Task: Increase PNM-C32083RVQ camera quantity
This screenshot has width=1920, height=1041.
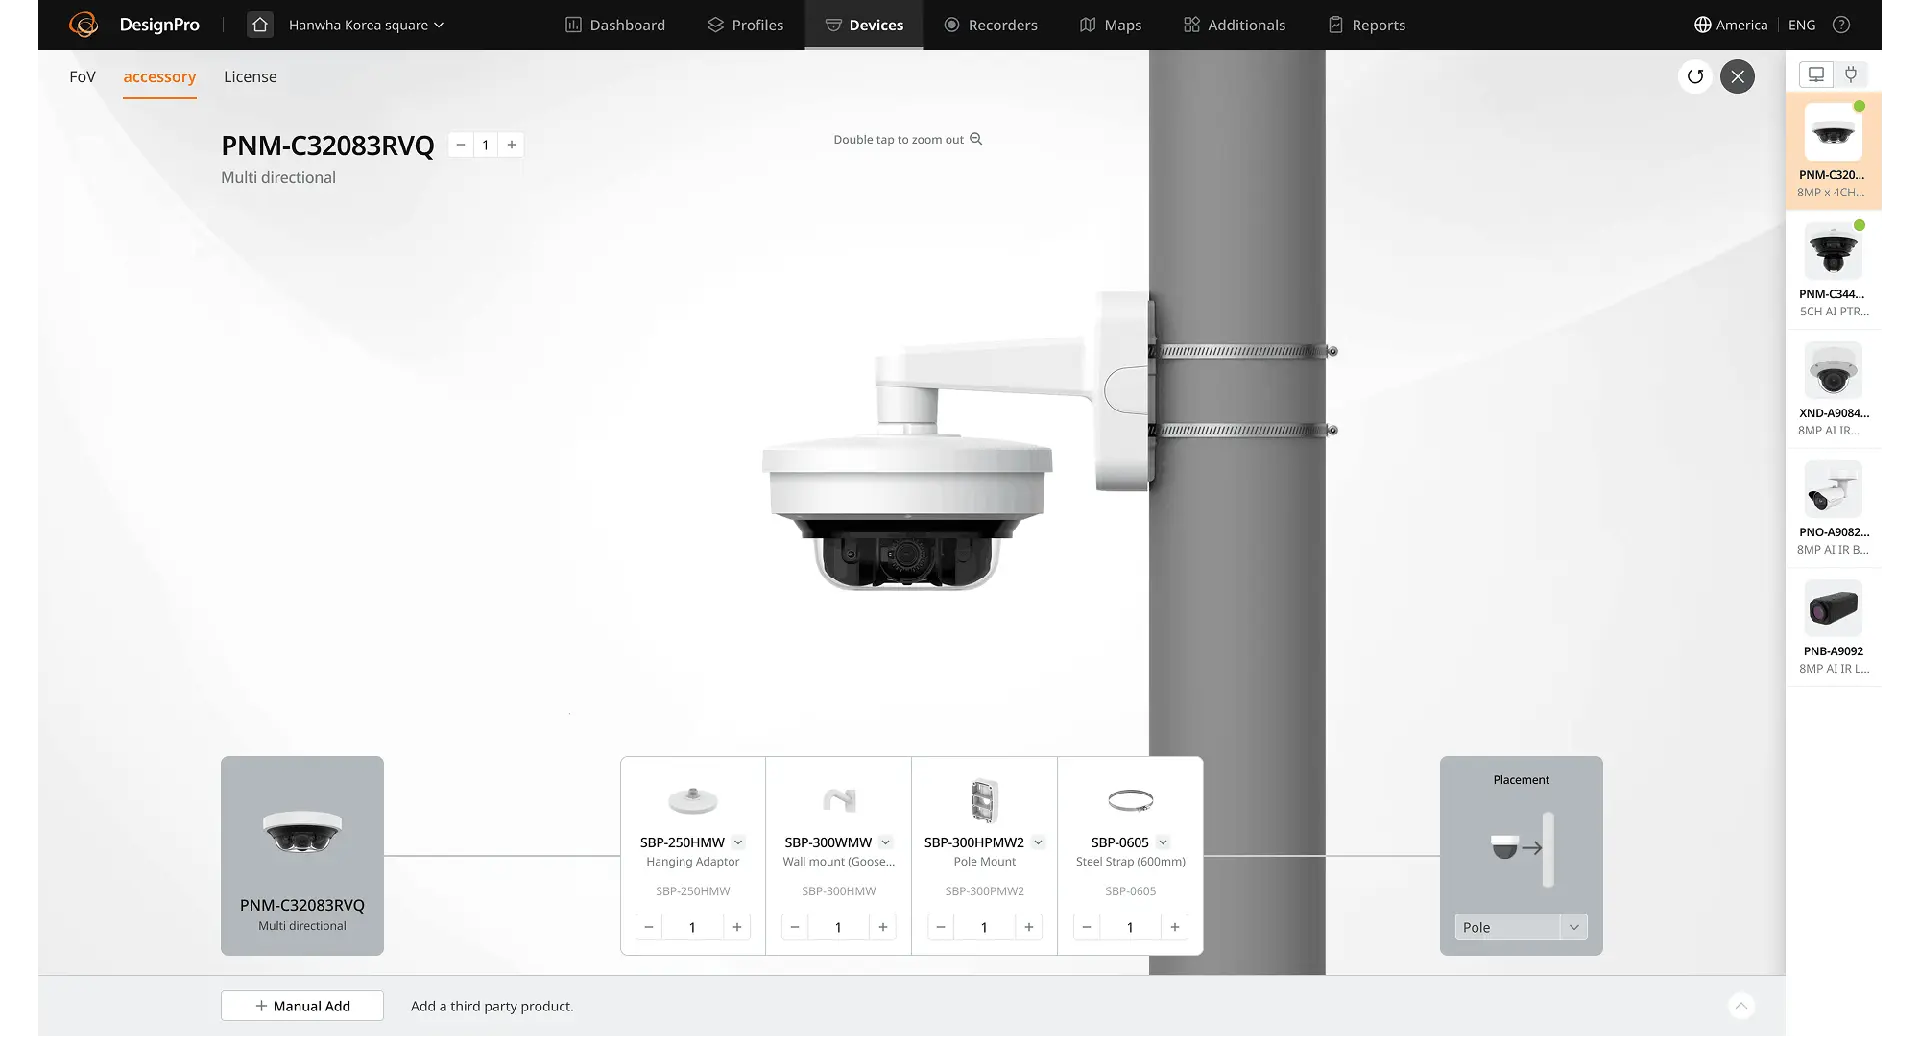Action: pos(511,145)
